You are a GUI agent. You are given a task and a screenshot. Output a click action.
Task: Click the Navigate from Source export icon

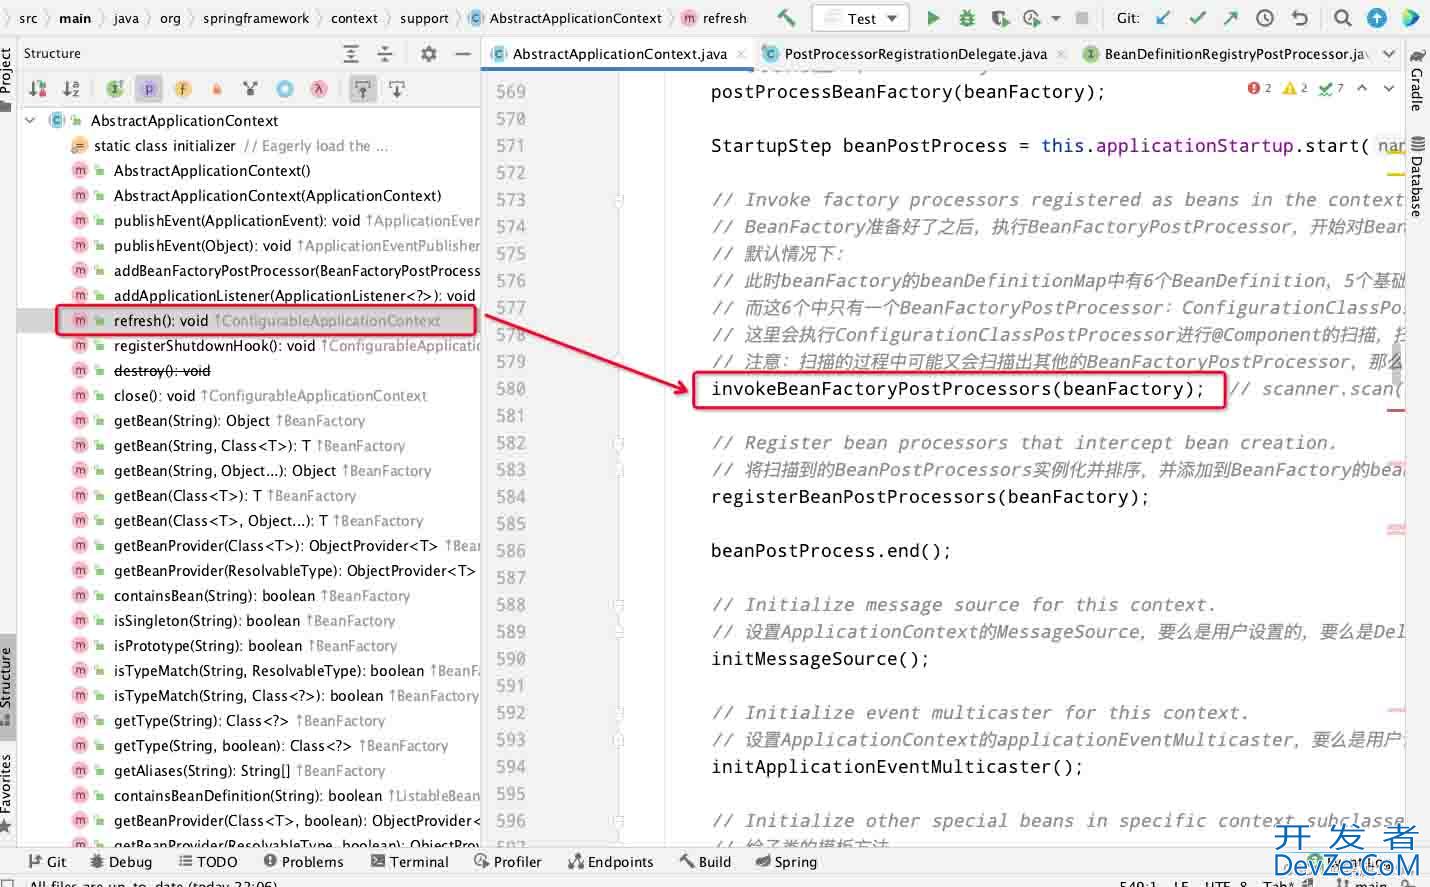(397, 89)
